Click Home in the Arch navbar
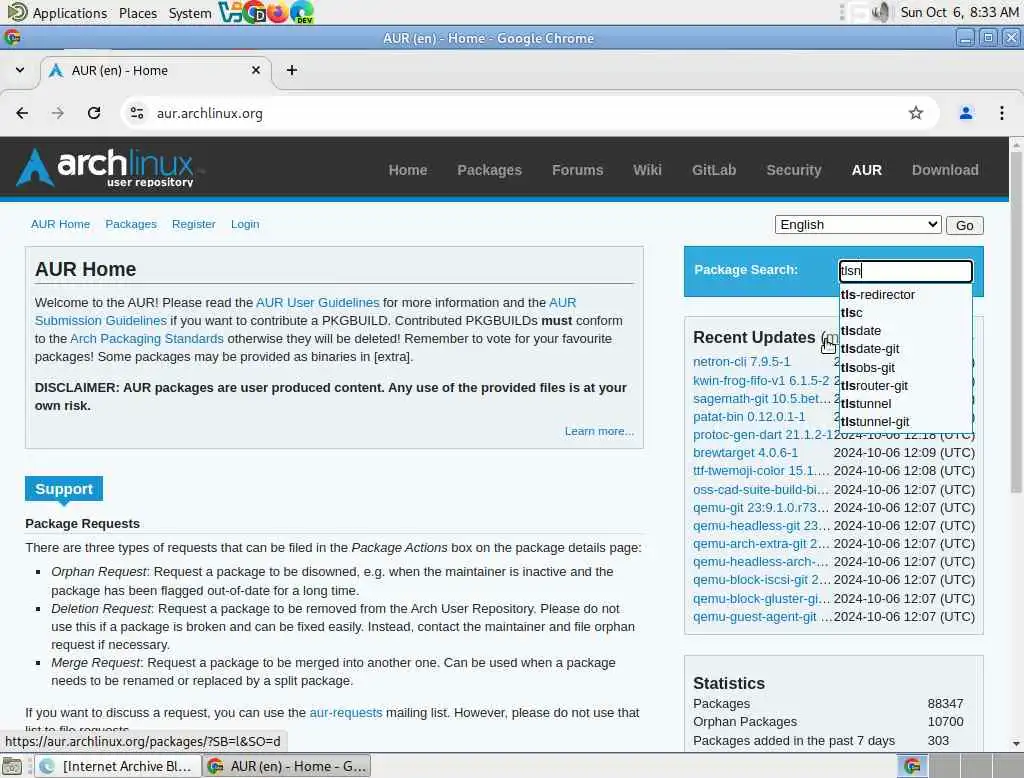The width and height of the screenshot is (1024, 778). (408, 170)
